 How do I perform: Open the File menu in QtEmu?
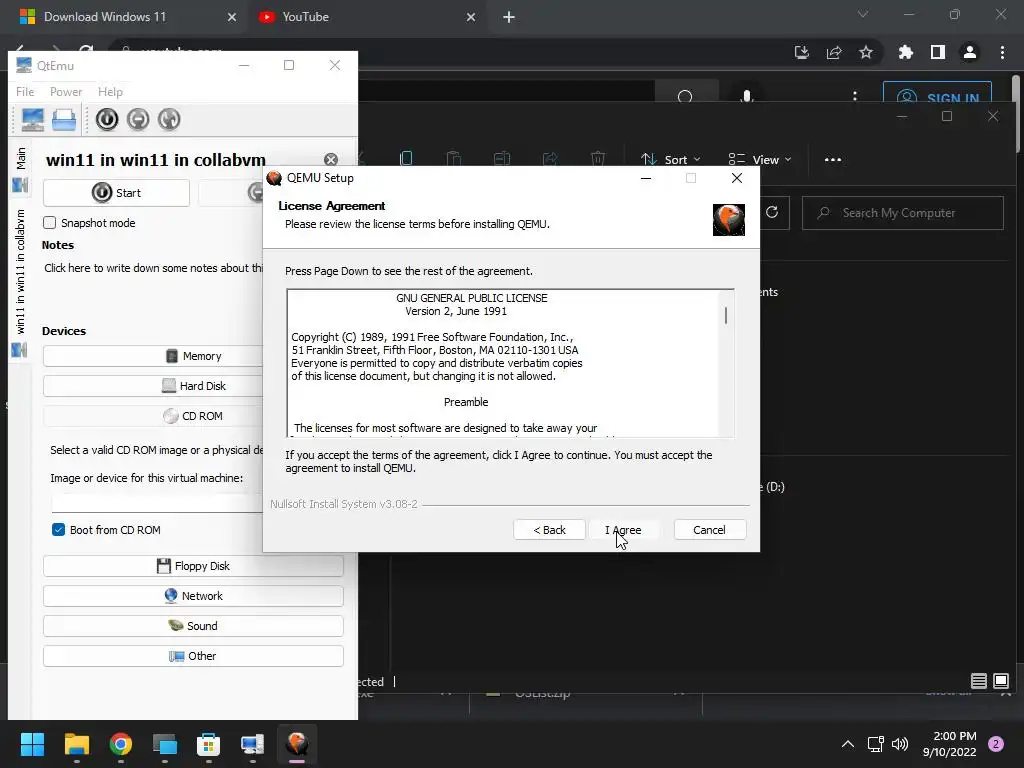click(25, 91)
